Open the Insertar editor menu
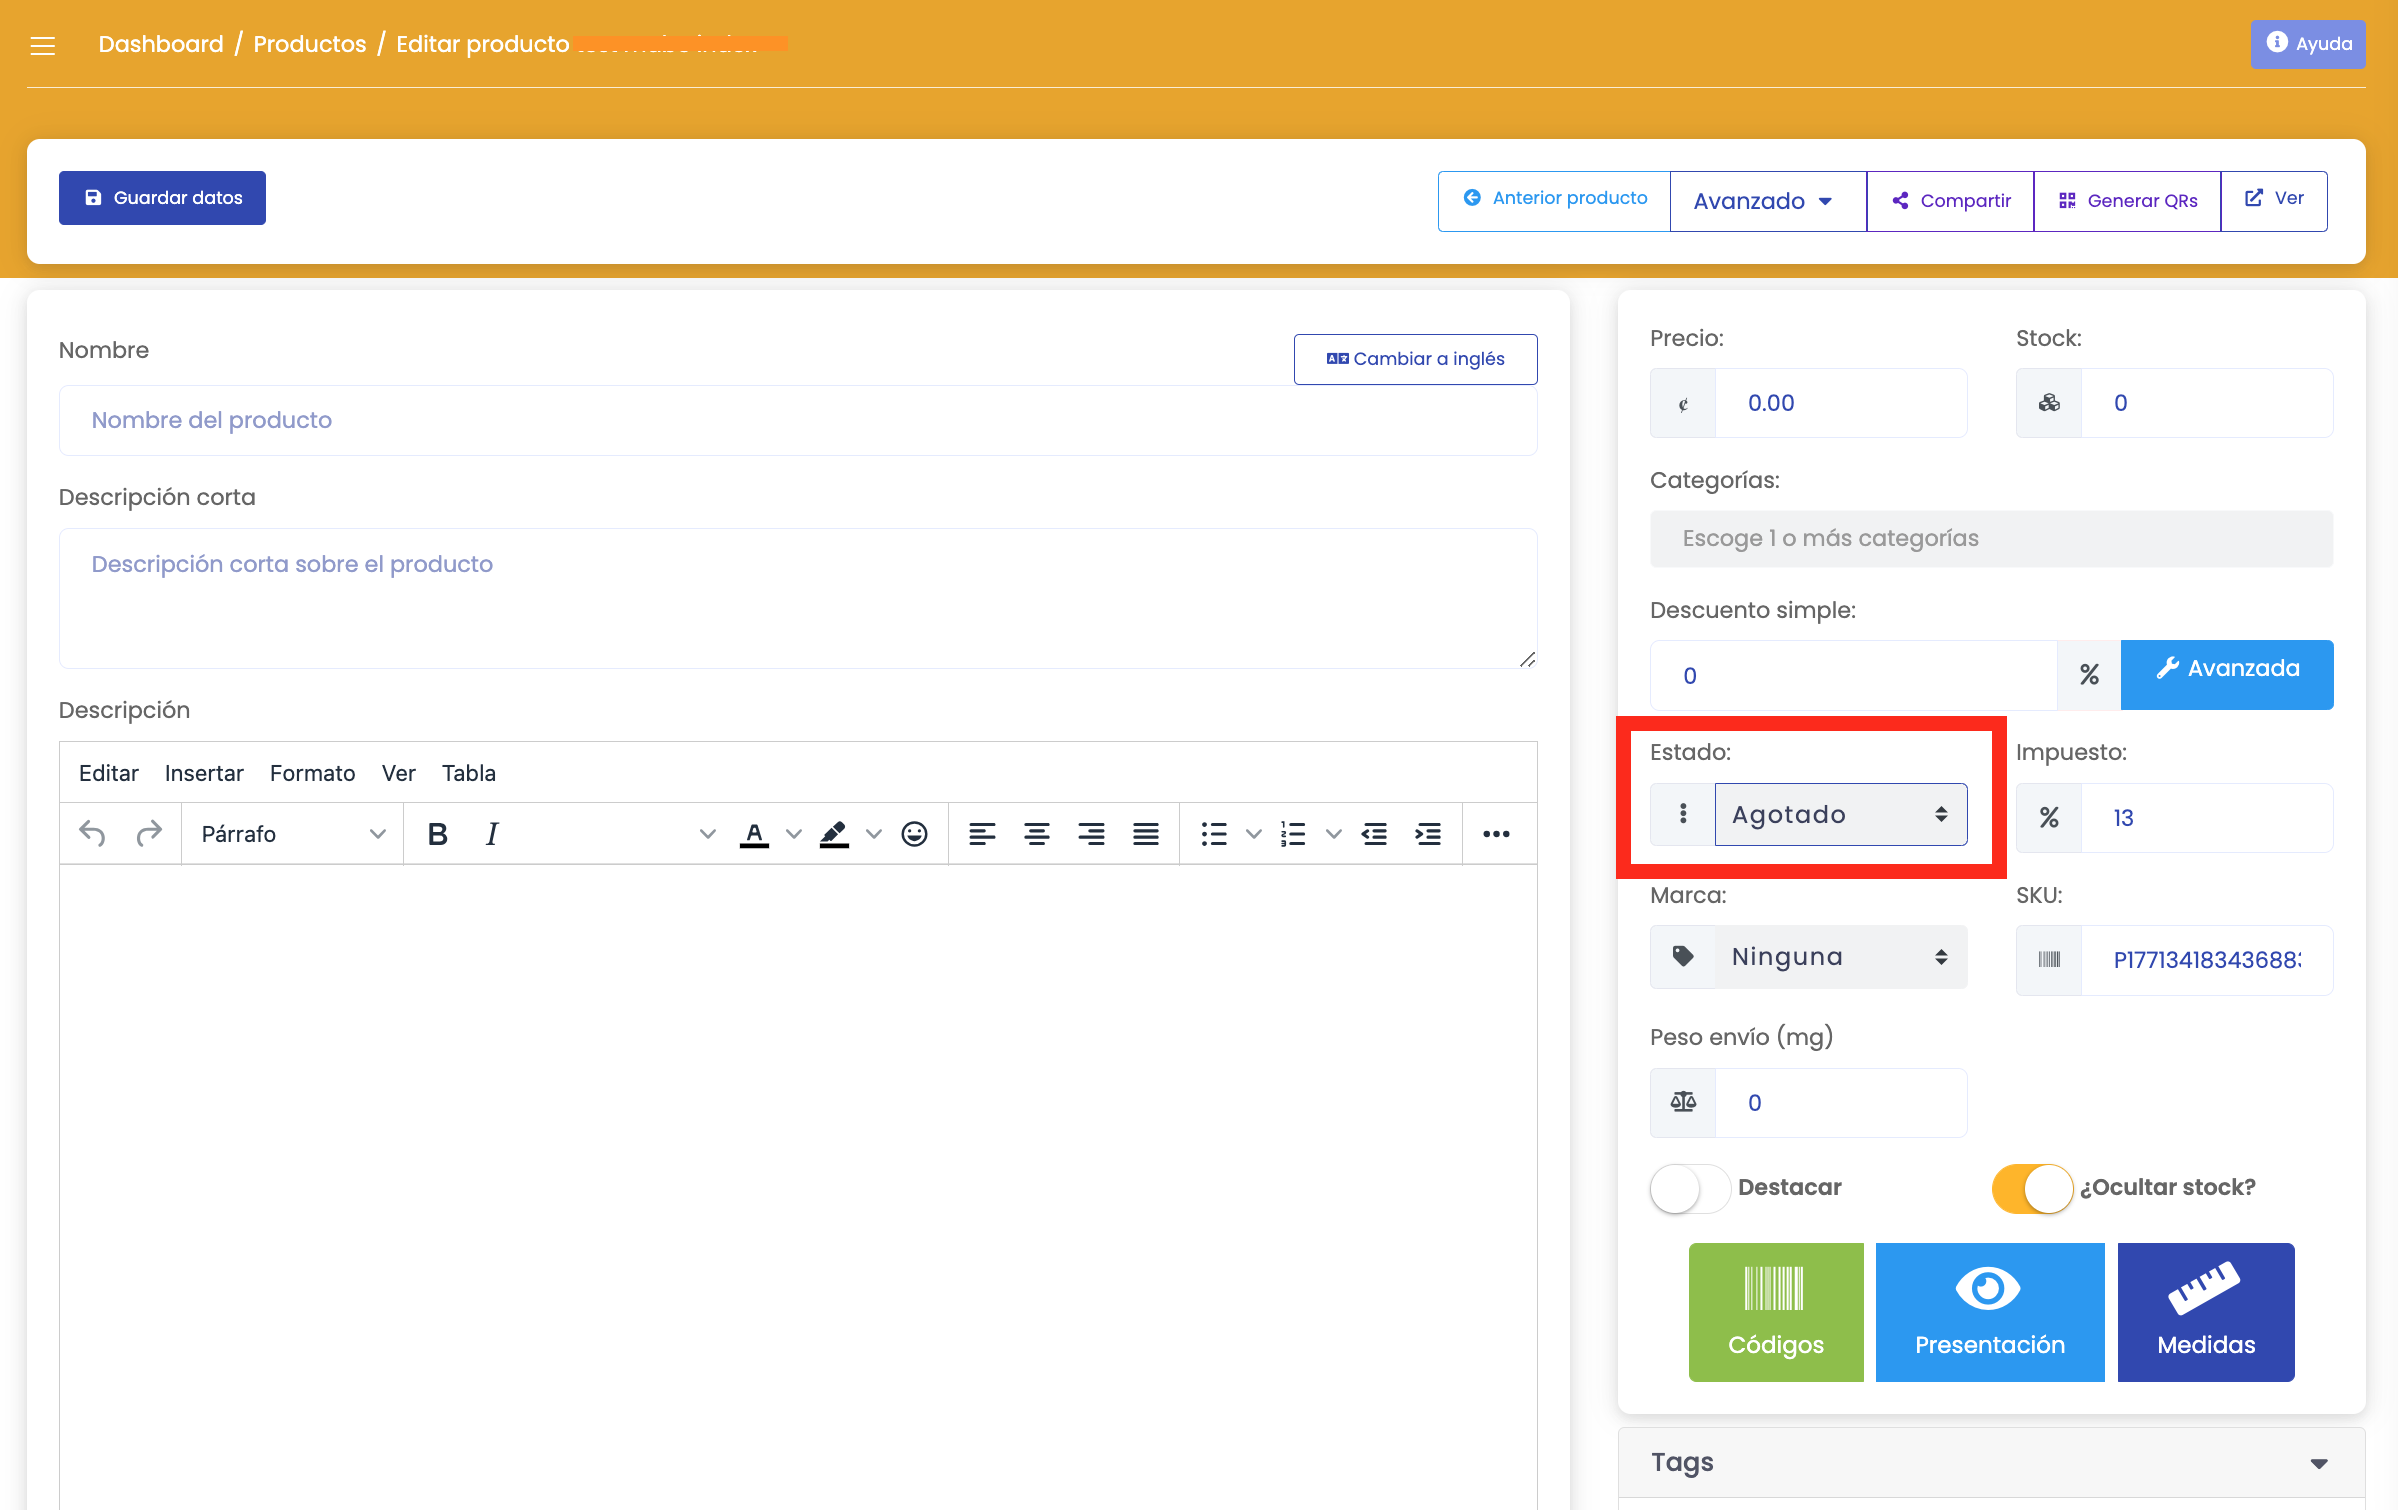 (x=204, y=773)
